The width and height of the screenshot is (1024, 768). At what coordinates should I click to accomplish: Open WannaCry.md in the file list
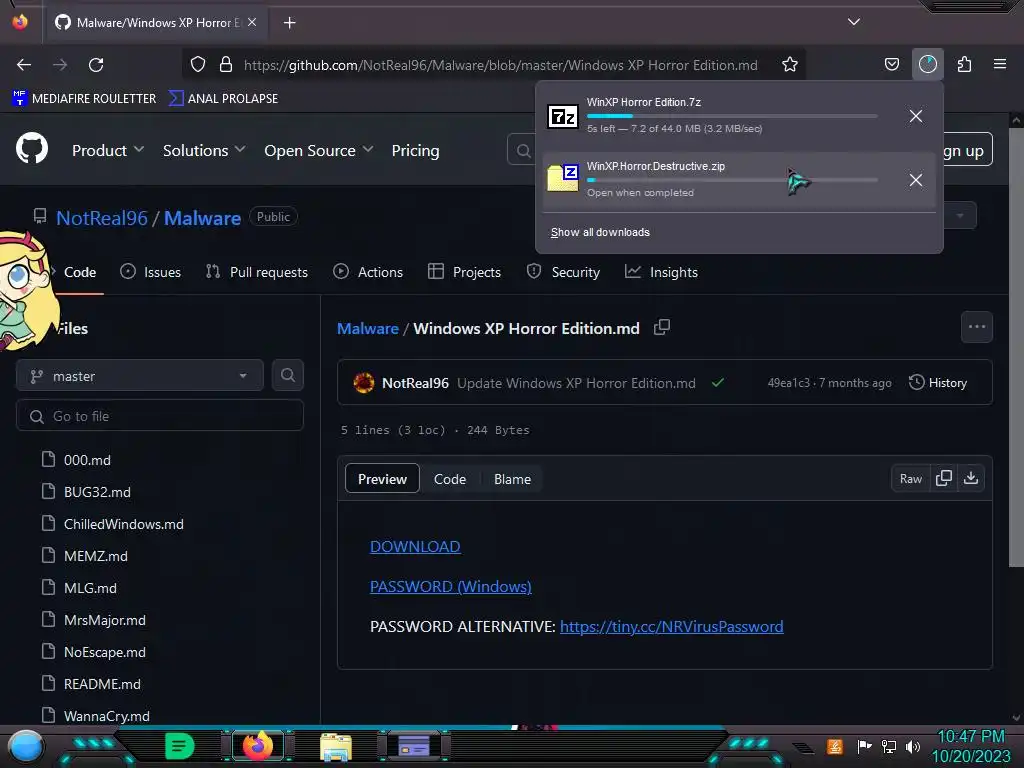[x=106, y=716]
